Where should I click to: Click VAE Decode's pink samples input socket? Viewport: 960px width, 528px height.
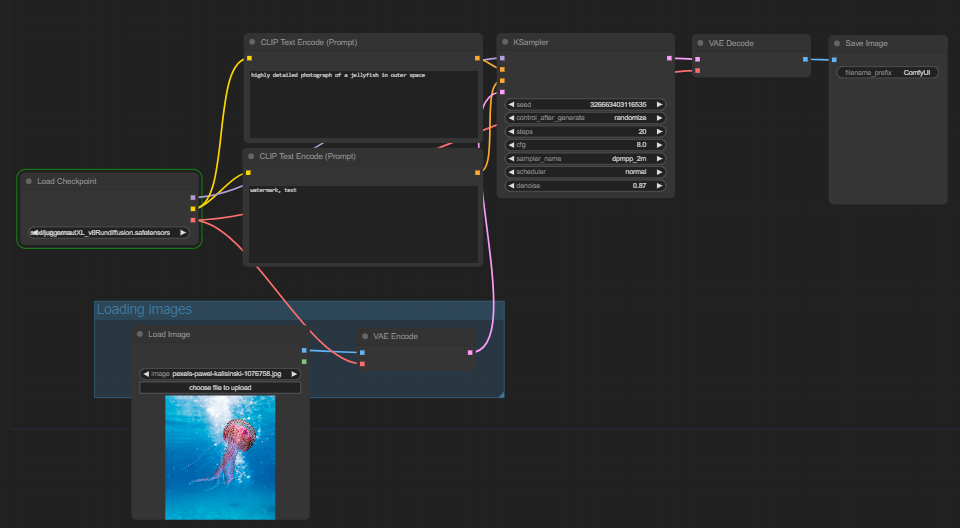(697, 59)
